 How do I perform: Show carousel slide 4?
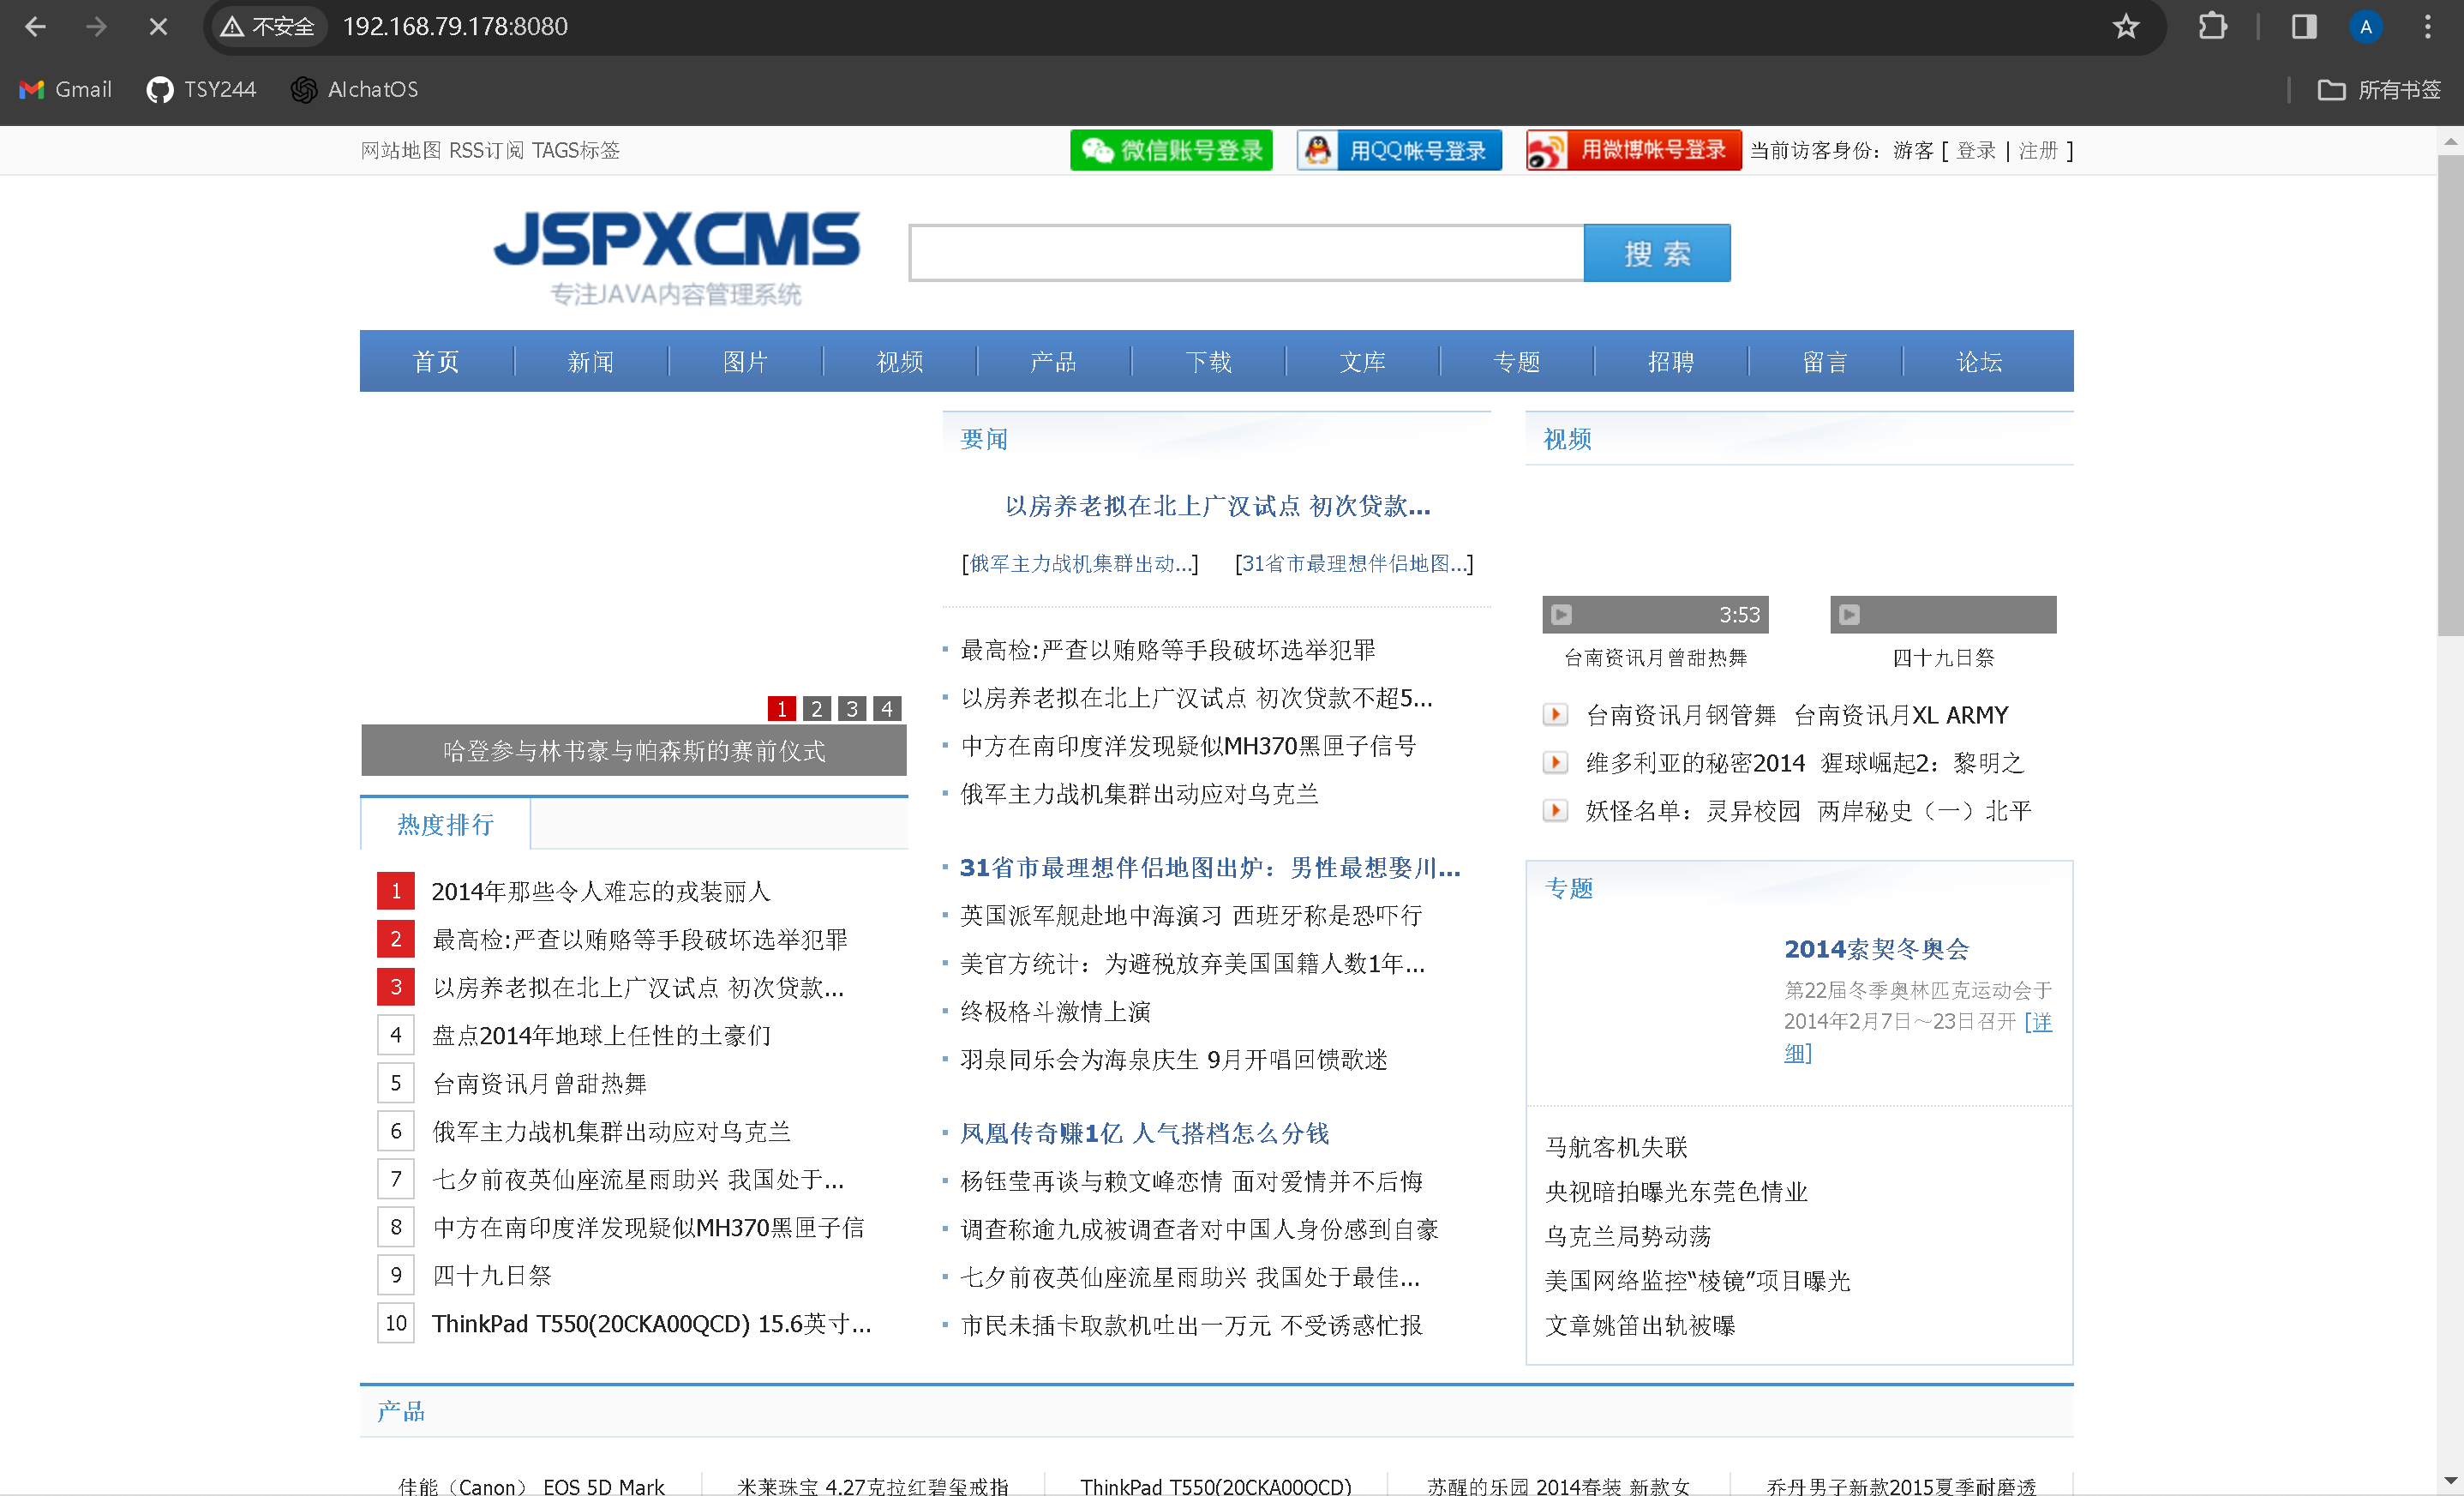point(886,709)
